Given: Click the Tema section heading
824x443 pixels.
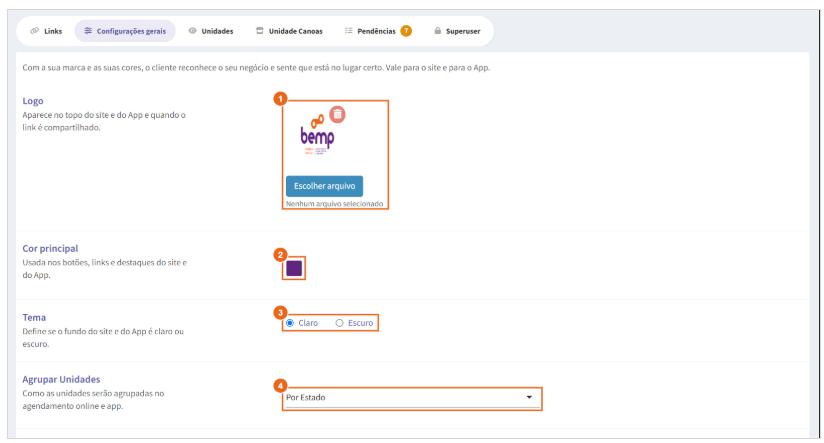Looking at the screenshot, I should pyautogui.click(x=34, y=317).
